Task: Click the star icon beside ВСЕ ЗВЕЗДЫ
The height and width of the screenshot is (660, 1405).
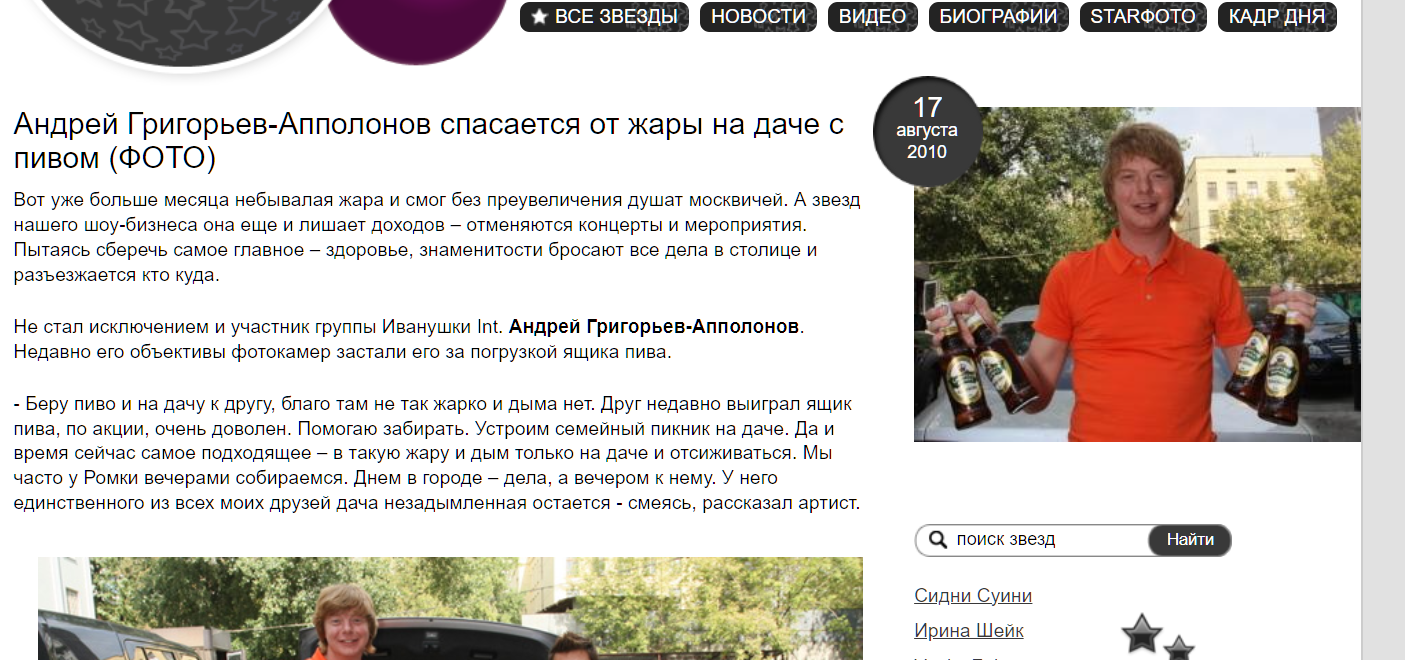Action: 539,17
